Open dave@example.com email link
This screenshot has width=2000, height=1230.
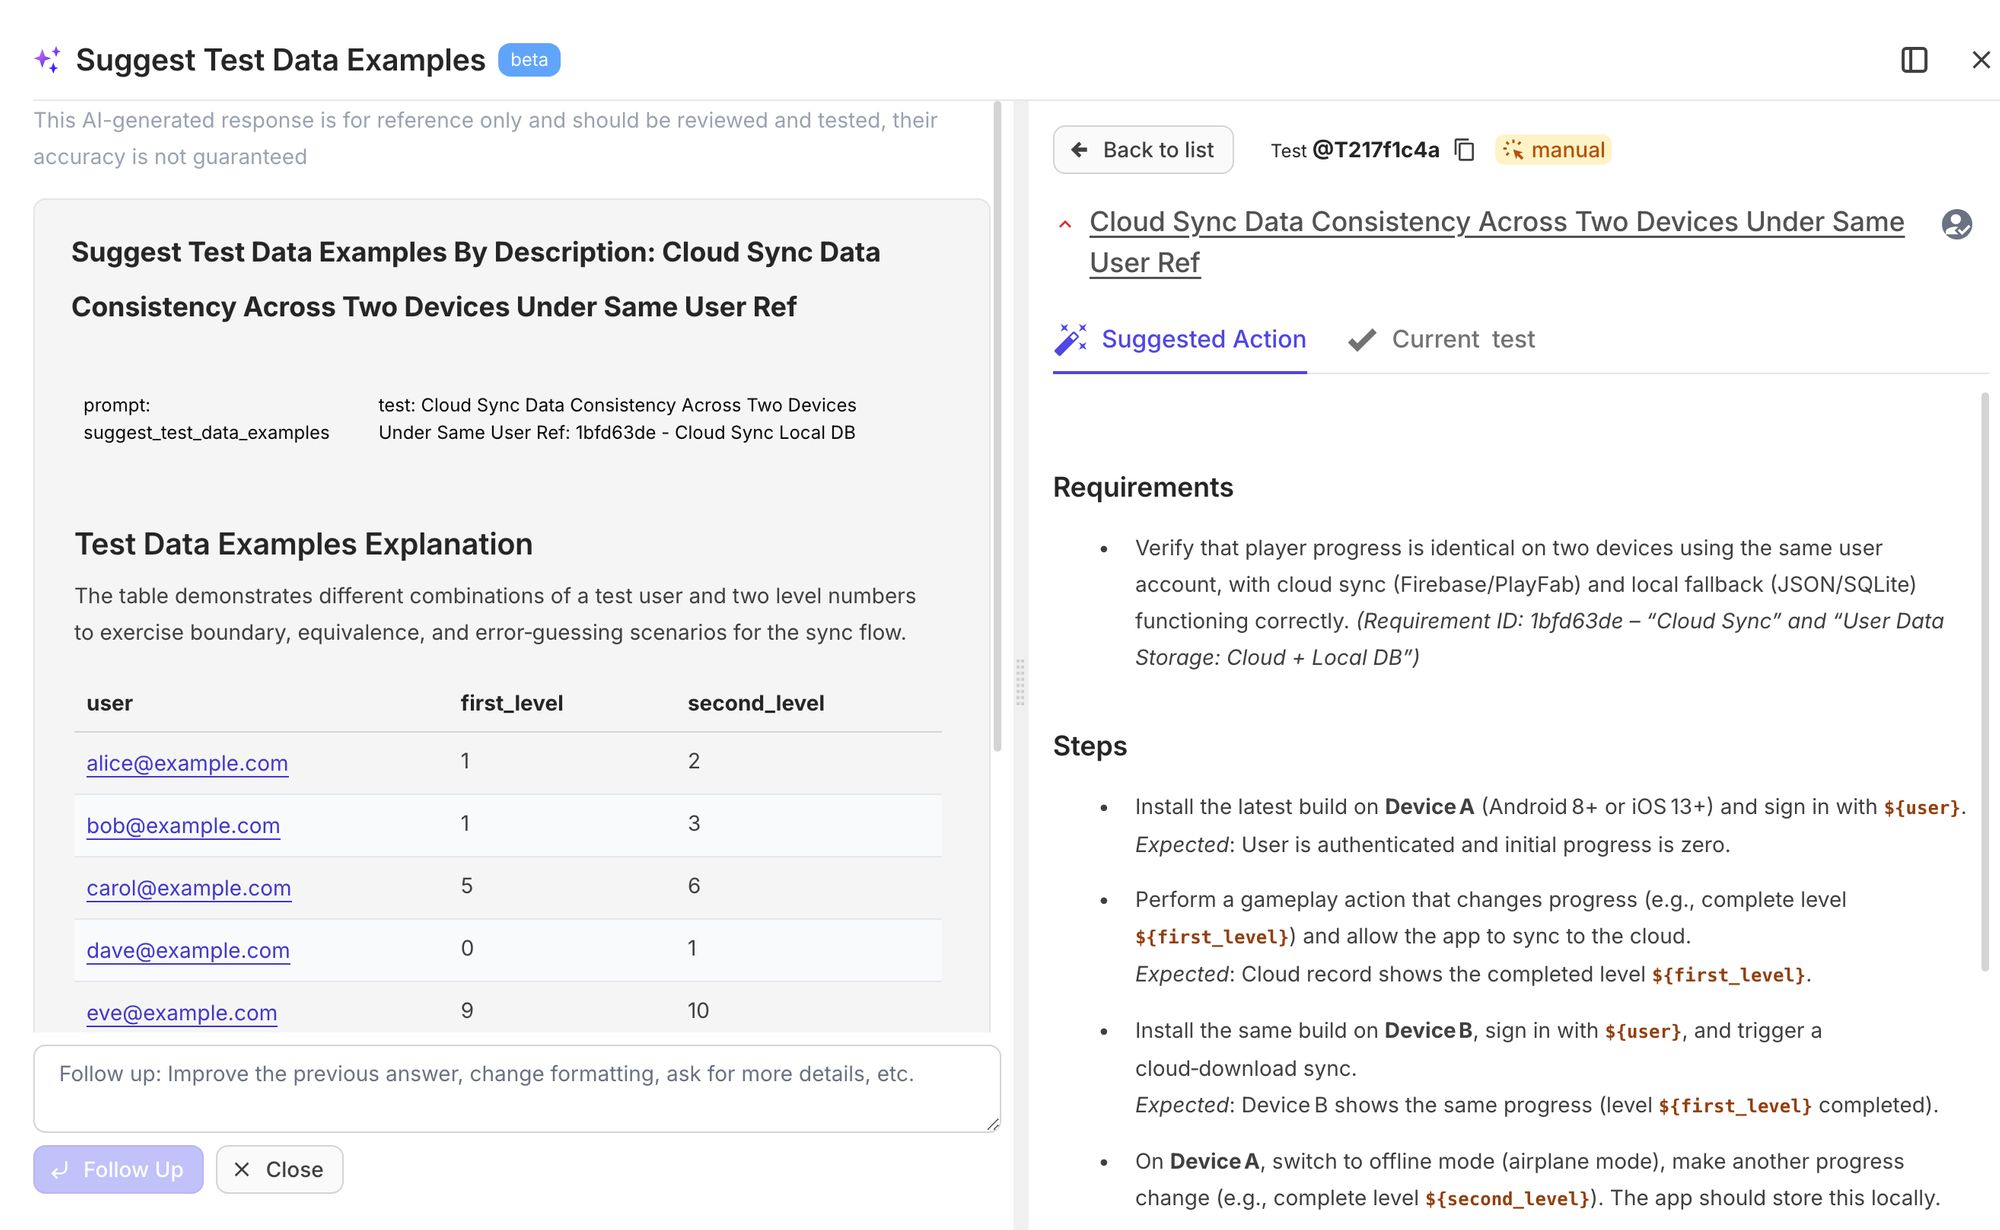pyautogui.click(x=188, y=950)
